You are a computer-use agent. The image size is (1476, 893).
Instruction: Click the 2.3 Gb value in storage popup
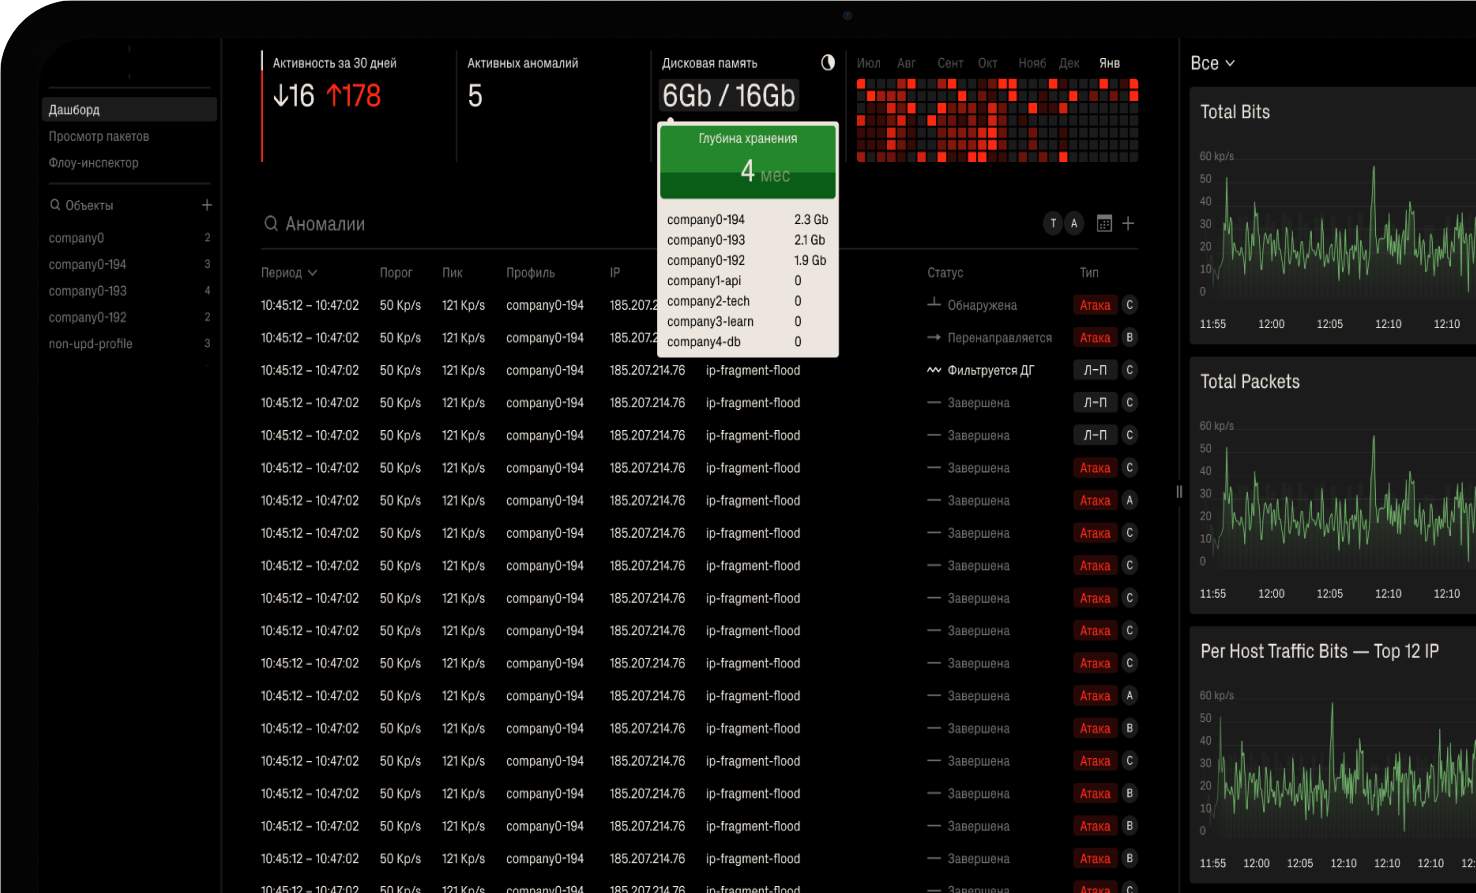click(x=811, y=220)
